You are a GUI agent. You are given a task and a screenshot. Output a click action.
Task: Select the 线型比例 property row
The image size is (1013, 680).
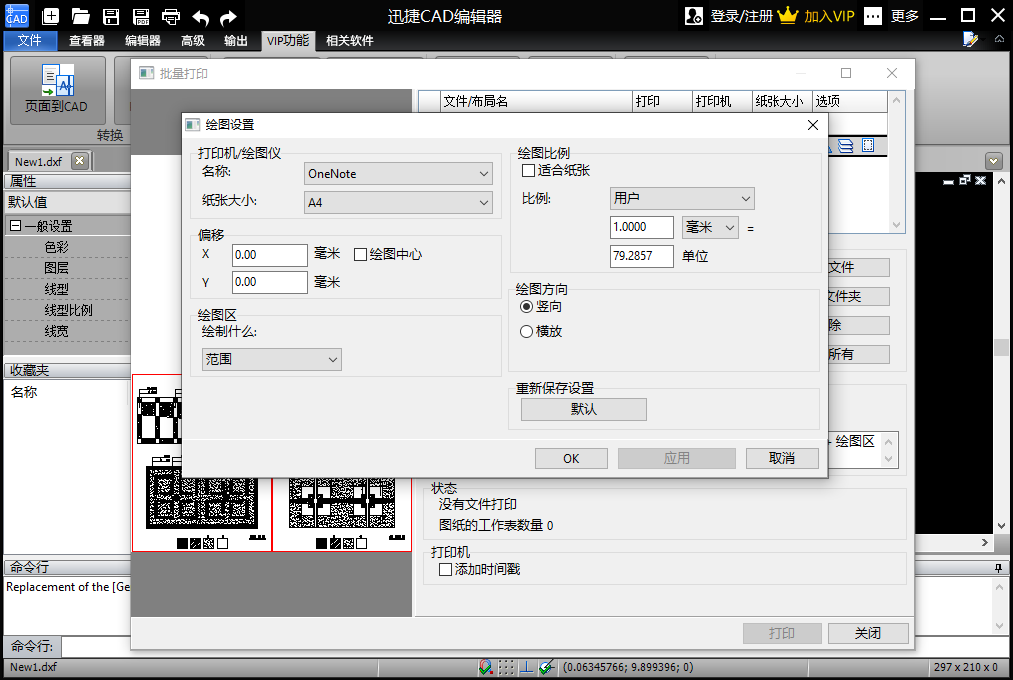pyautogui.click(x=67, y=310)
